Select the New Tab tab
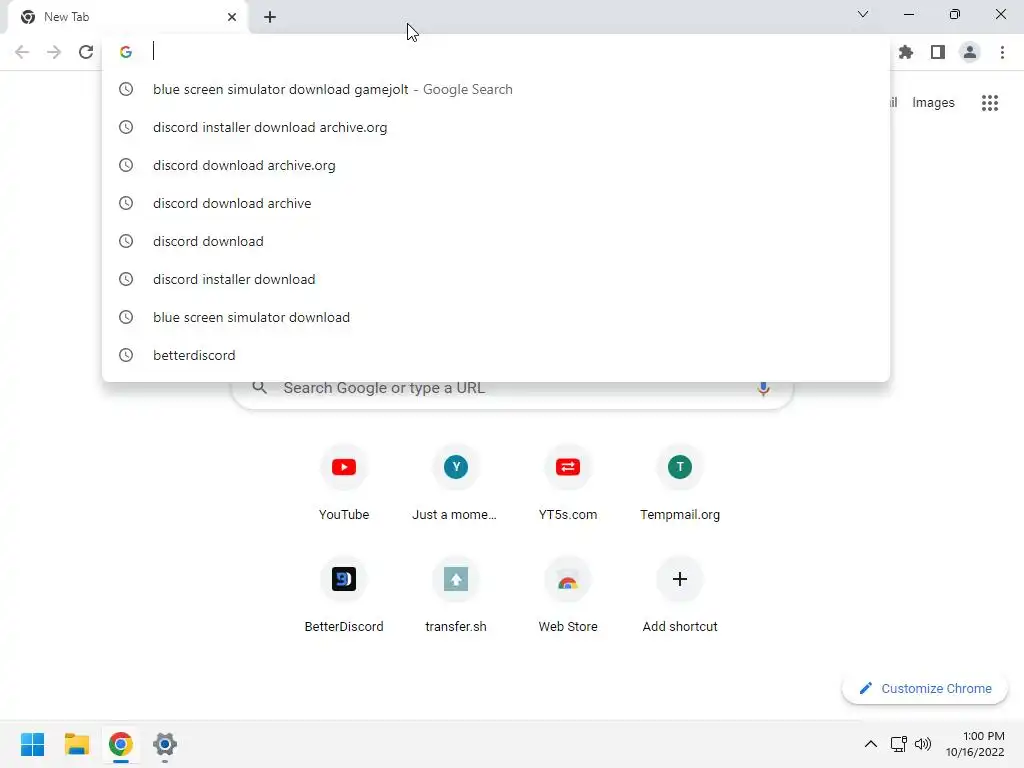 [x=127, y=18]
